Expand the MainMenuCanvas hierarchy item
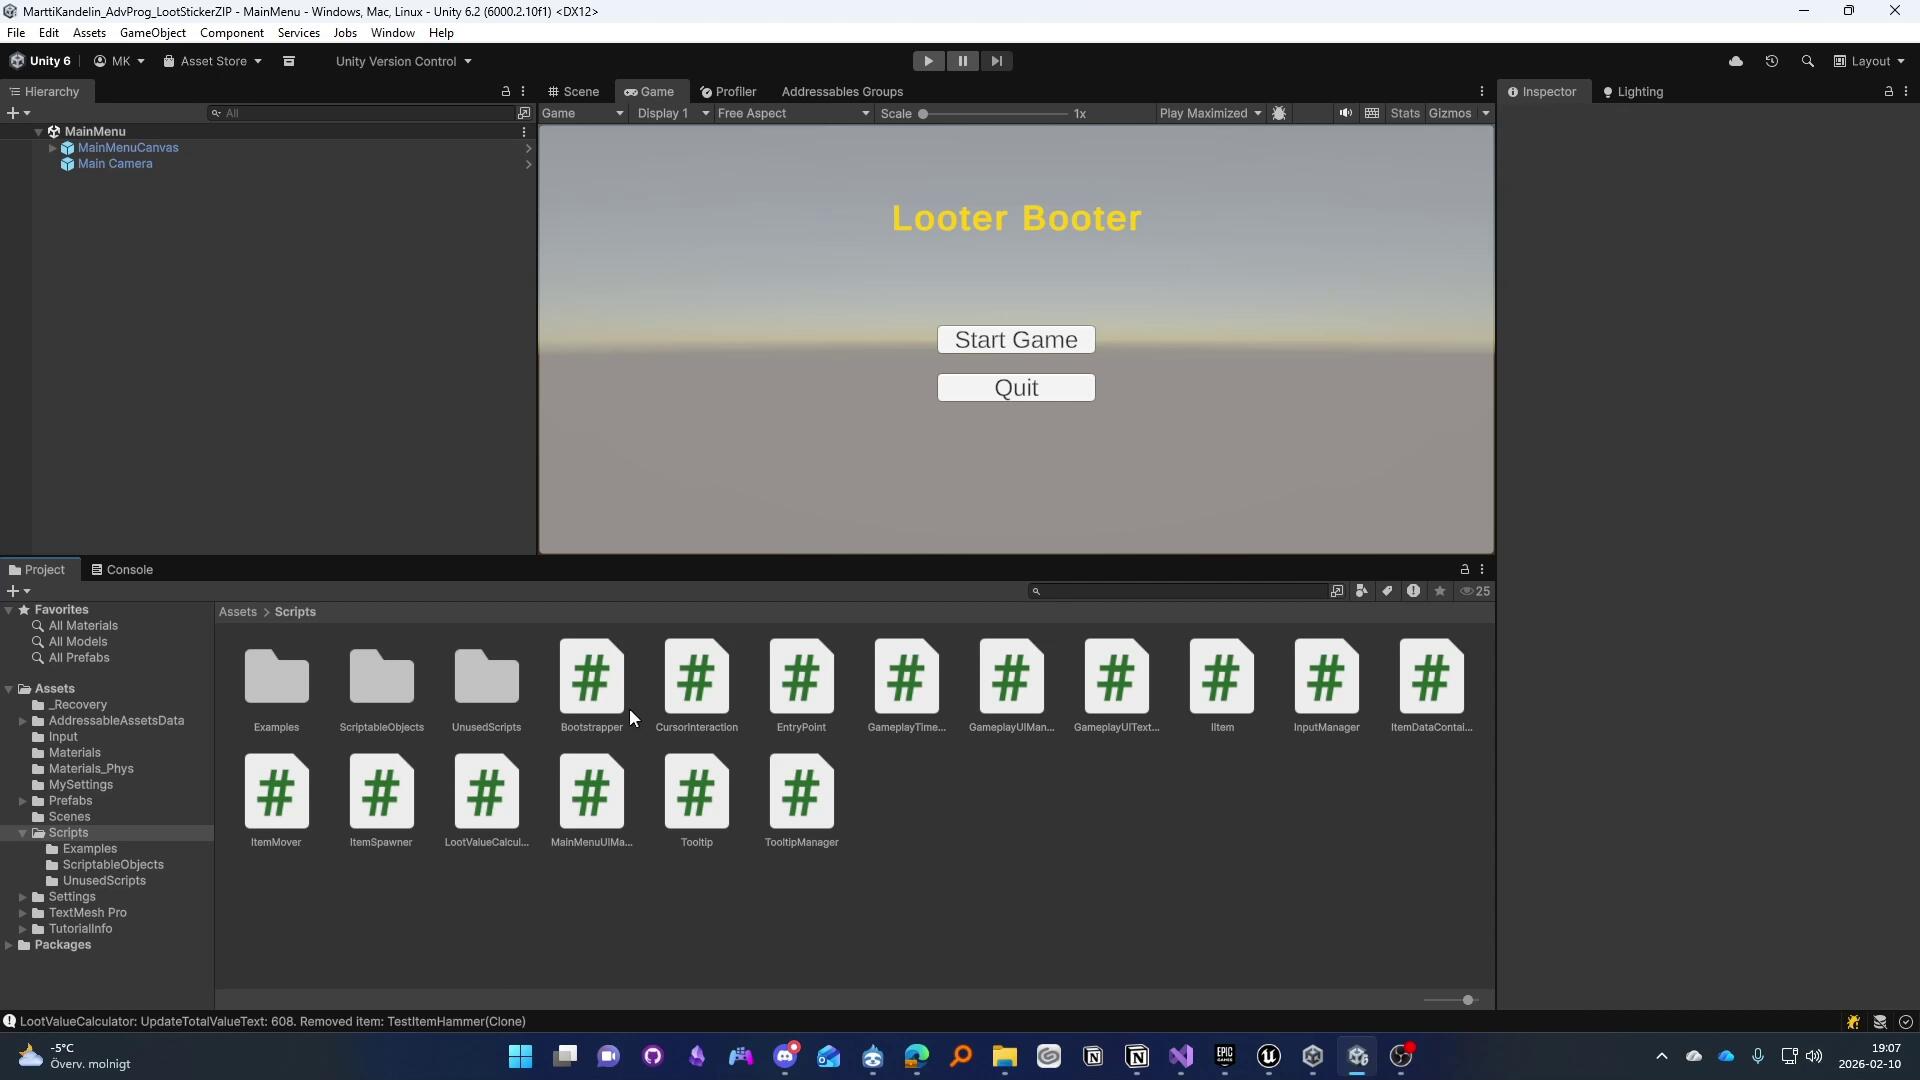Viewport: 1920px width, 1080px height. click(x=52, y=148)
